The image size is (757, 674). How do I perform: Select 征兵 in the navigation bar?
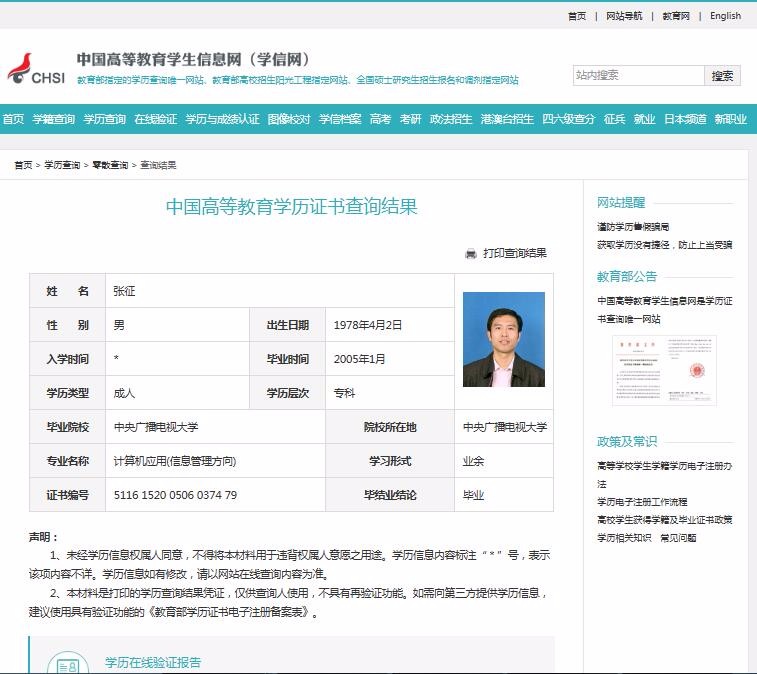615,119
